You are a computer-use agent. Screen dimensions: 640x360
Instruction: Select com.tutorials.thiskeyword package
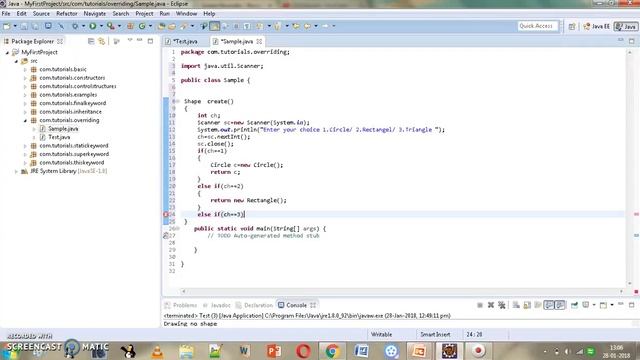point(72,162)
